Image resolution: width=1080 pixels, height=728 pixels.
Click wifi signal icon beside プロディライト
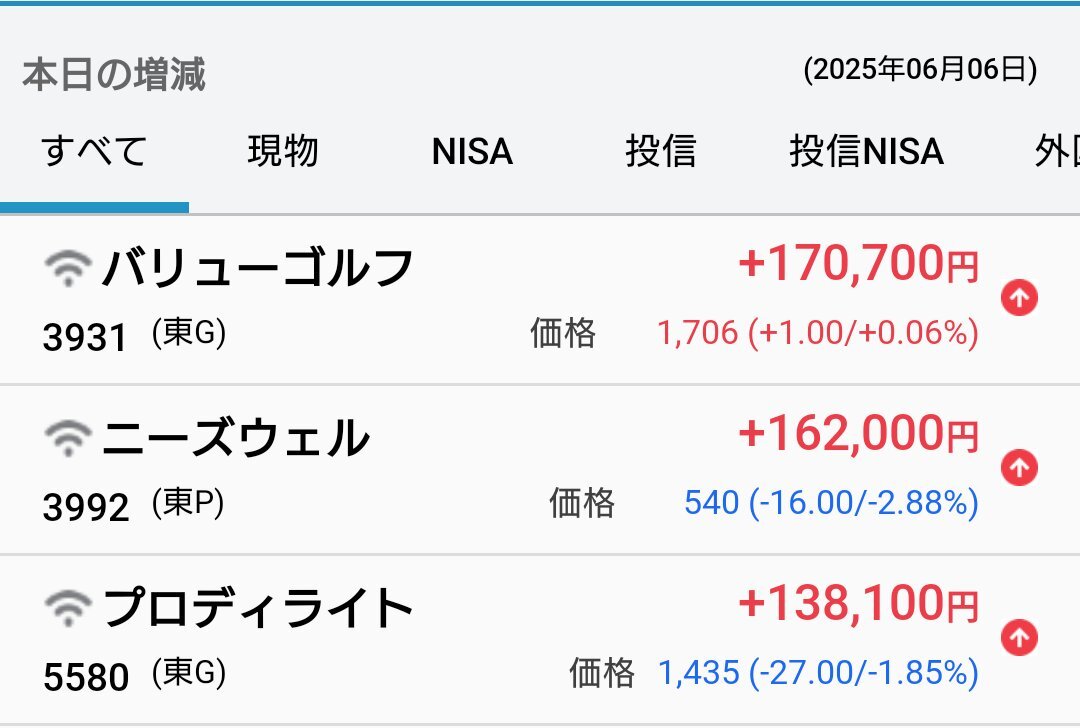click(x=68, y=607)
